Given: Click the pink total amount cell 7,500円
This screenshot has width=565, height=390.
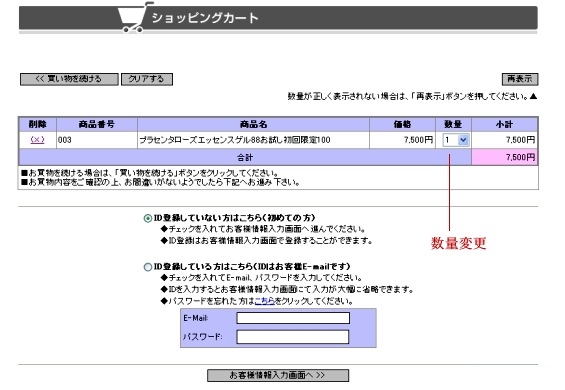Looking at the screenshot, I should pos(504,157).
